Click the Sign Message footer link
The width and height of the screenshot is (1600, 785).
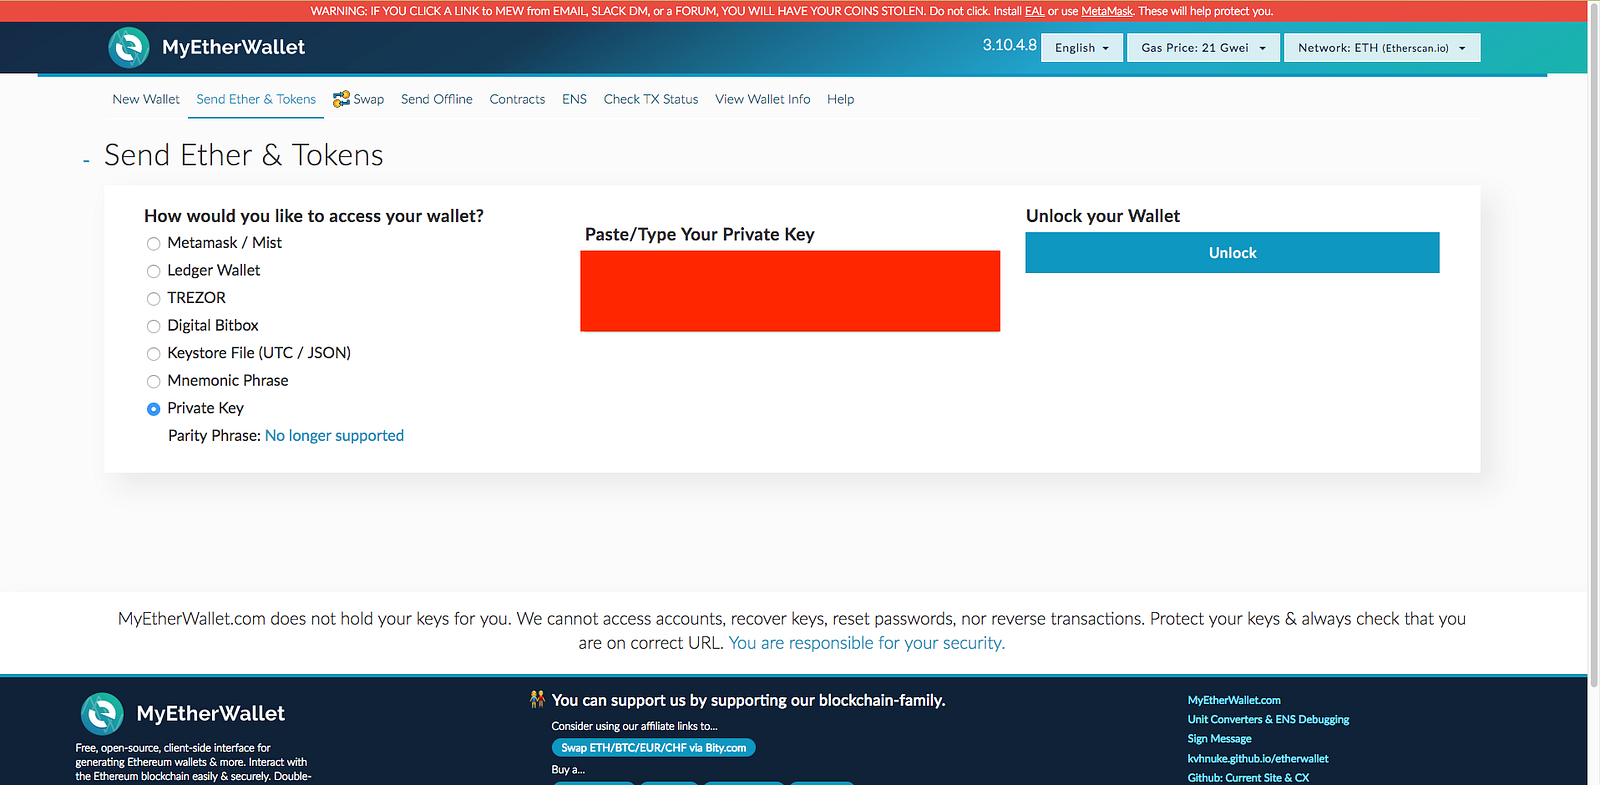[x=1220, y=739]
